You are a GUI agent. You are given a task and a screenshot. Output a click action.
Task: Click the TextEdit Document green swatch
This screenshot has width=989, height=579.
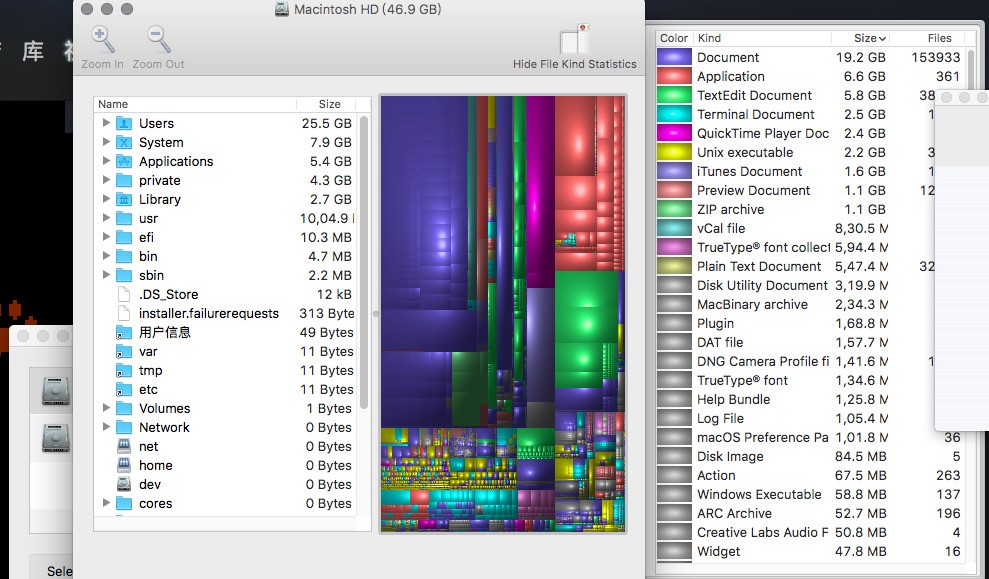click(674, 95)
